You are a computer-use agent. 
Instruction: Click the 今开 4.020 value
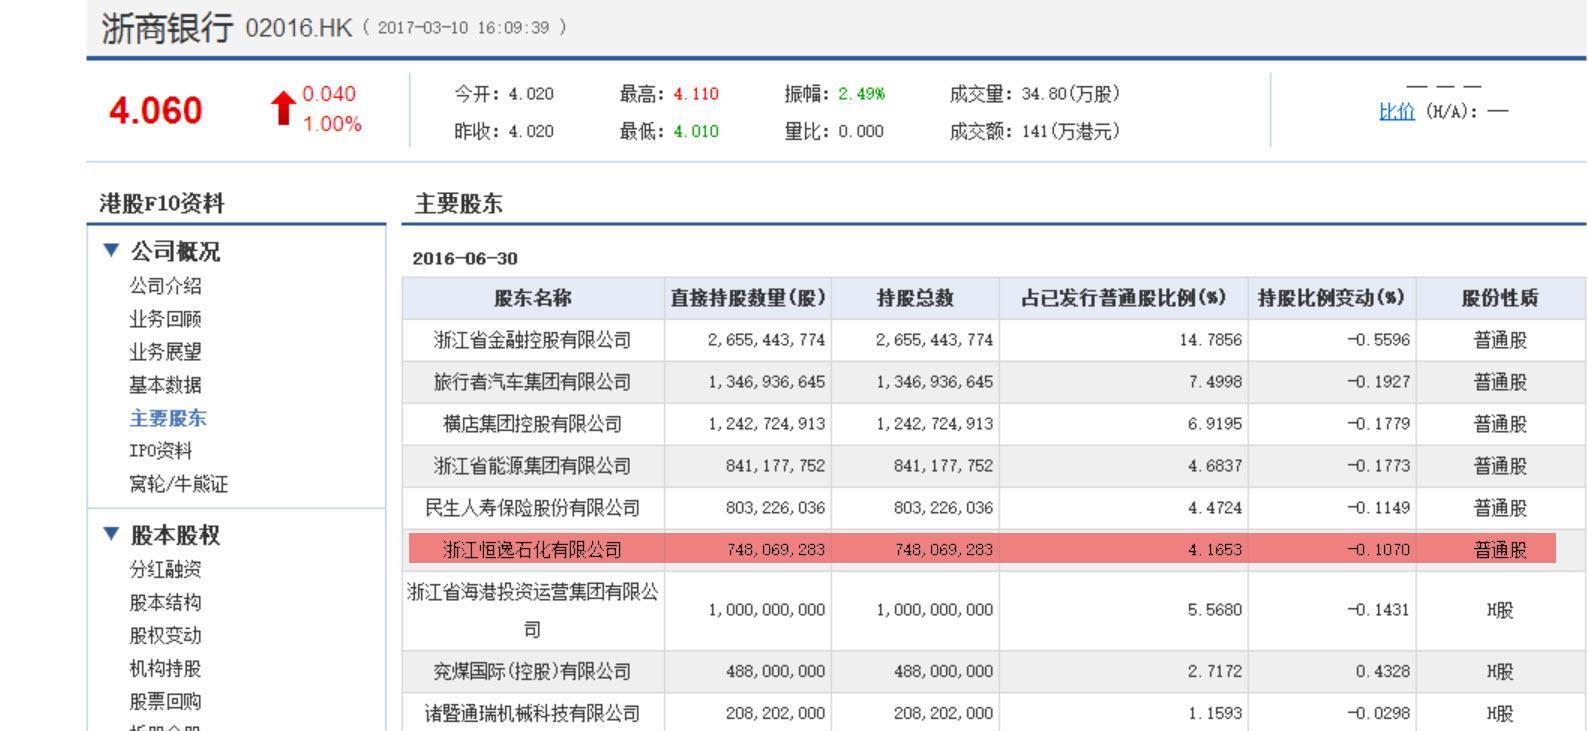click(531, 94)
